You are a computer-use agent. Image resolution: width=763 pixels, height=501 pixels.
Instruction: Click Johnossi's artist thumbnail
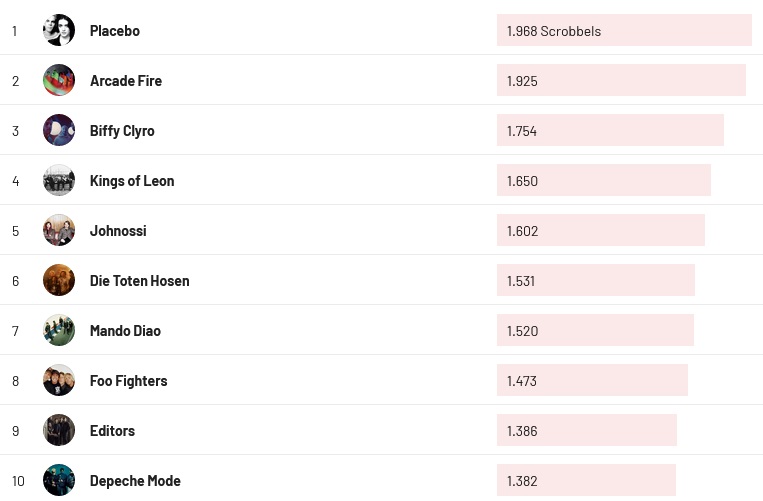59,230
